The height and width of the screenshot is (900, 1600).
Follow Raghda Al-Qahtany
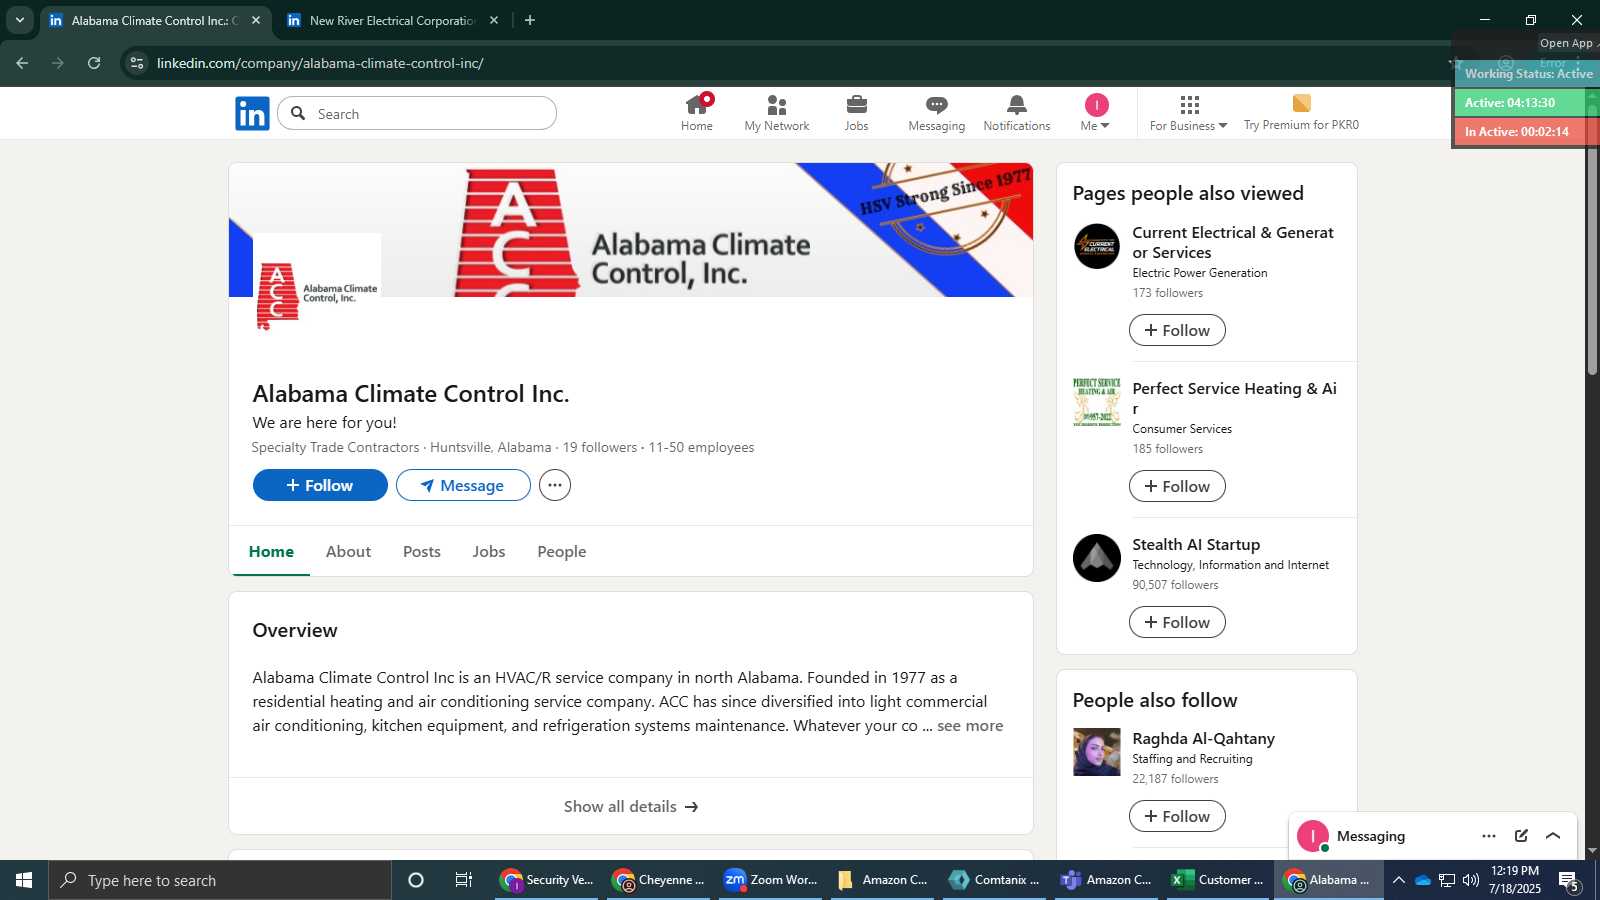[x=1177, y=816]
